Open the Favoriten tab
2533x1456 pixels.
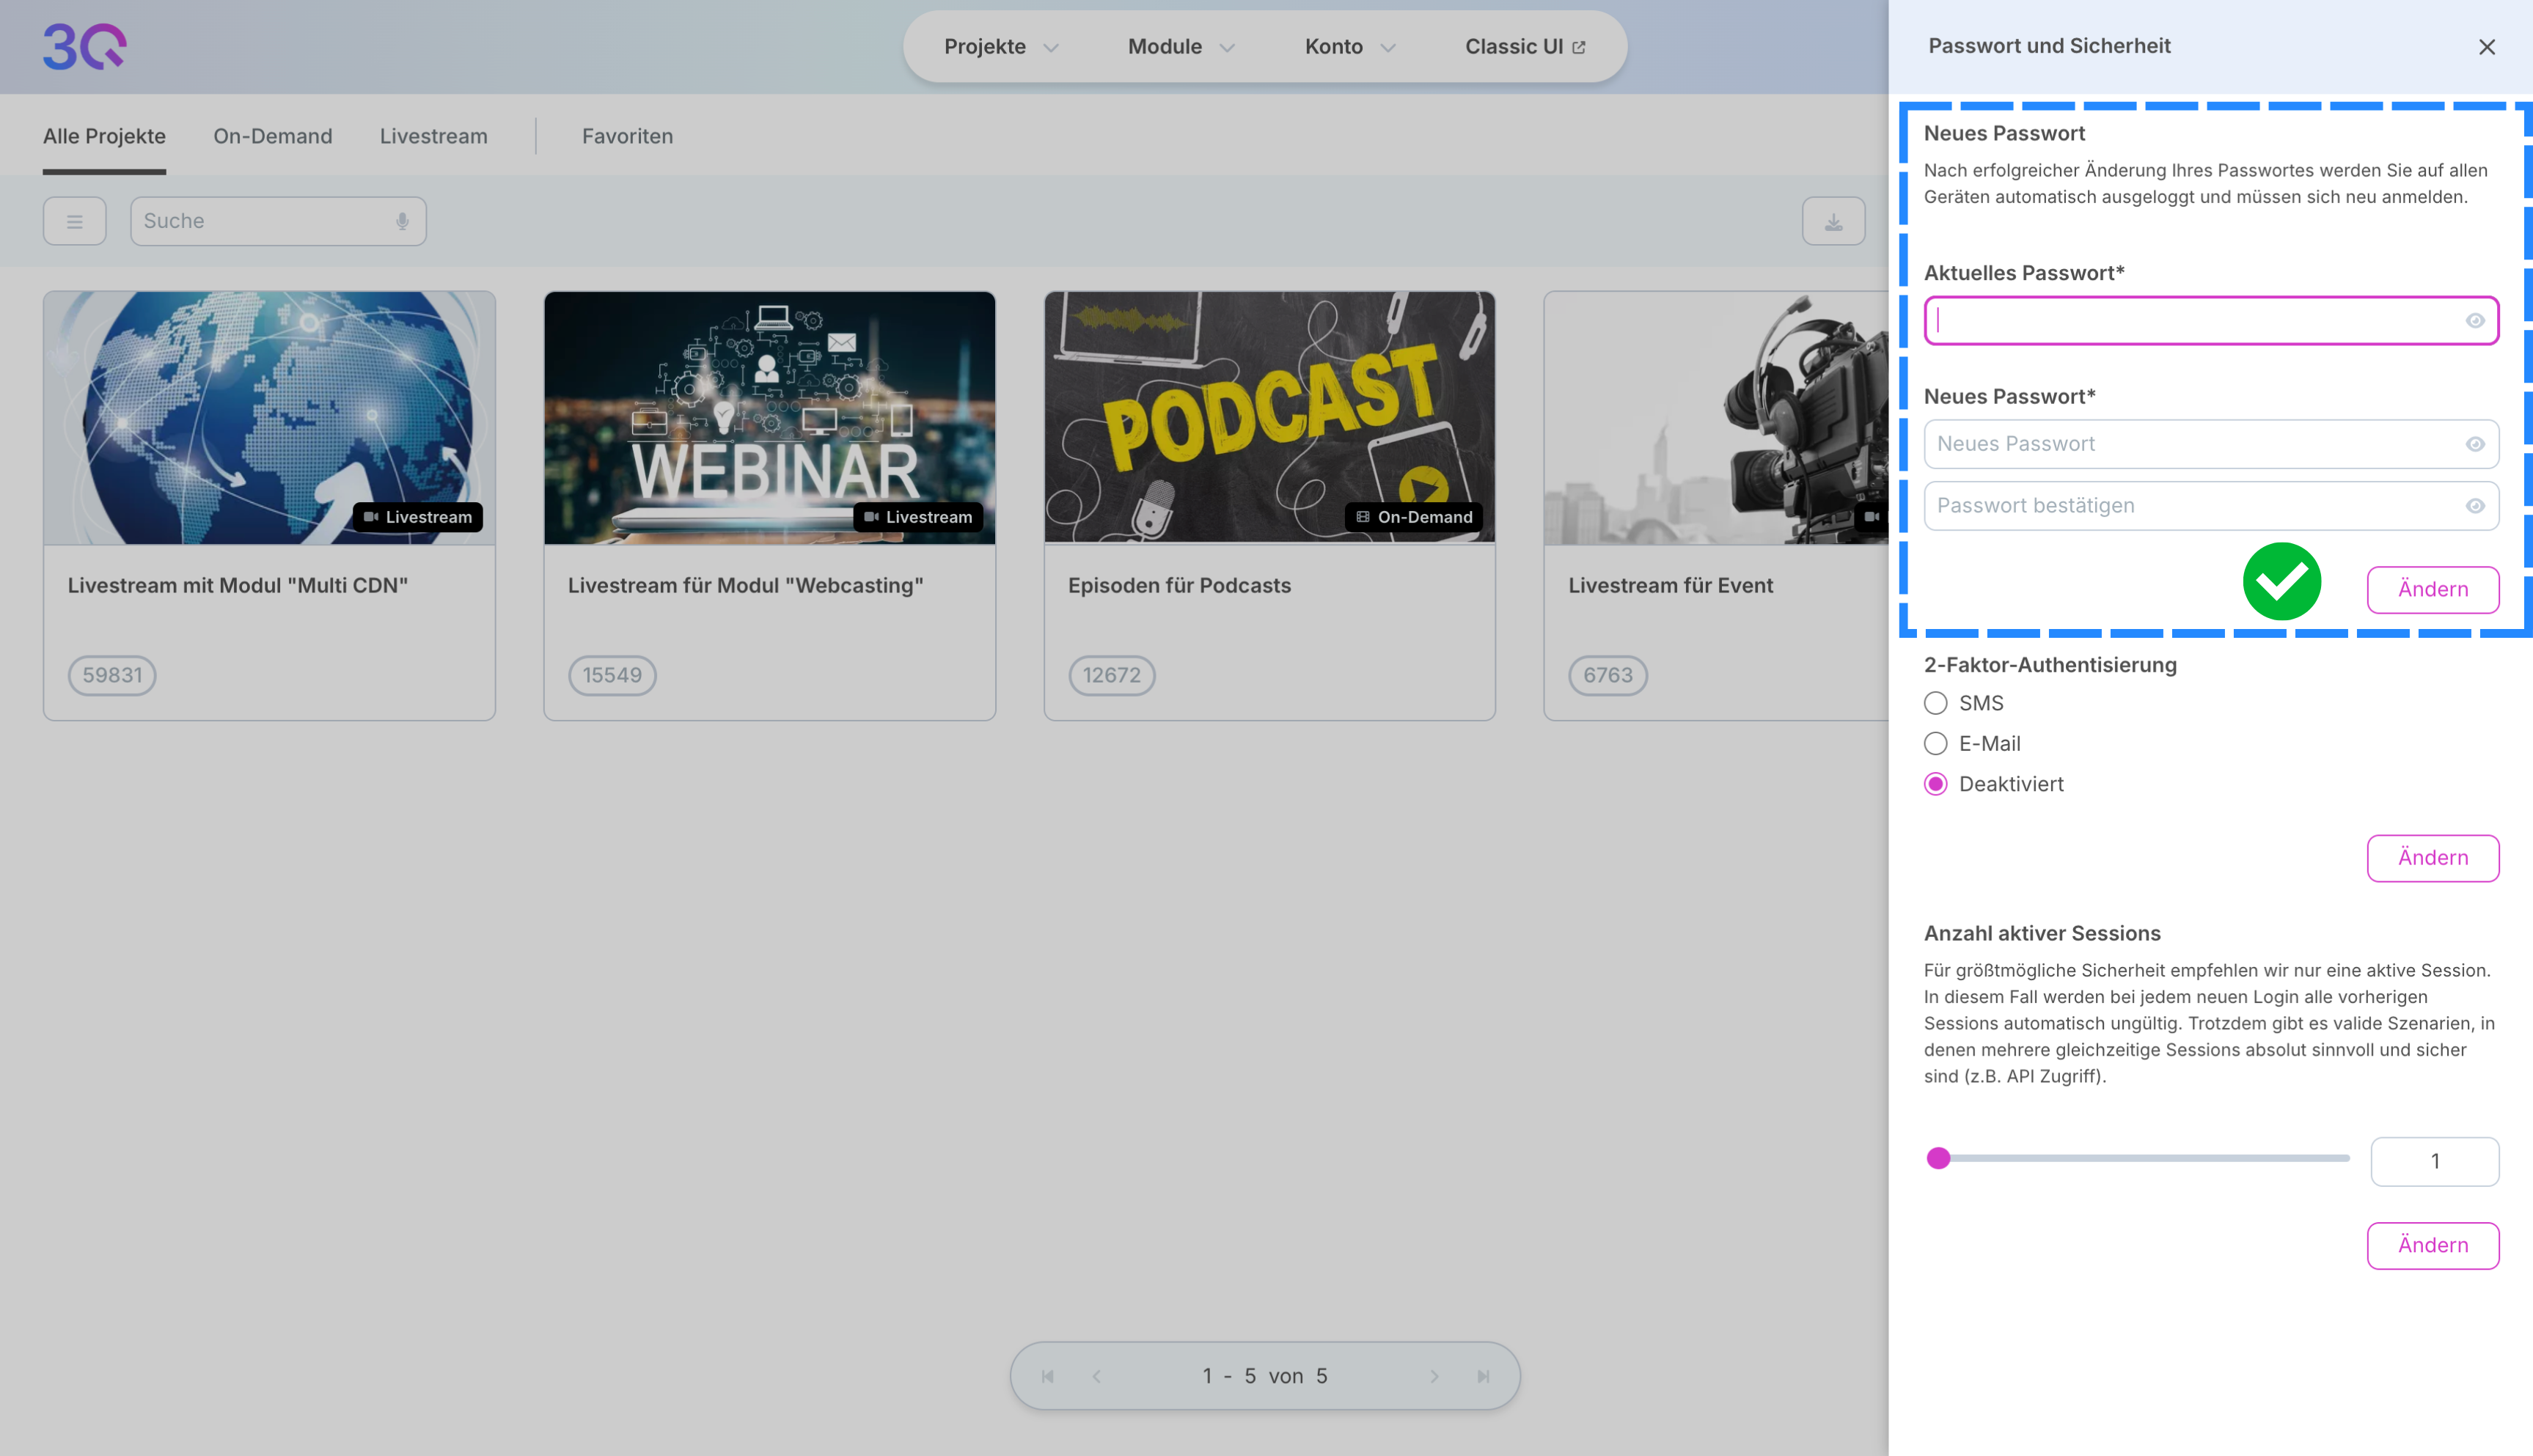coord(627,136)
